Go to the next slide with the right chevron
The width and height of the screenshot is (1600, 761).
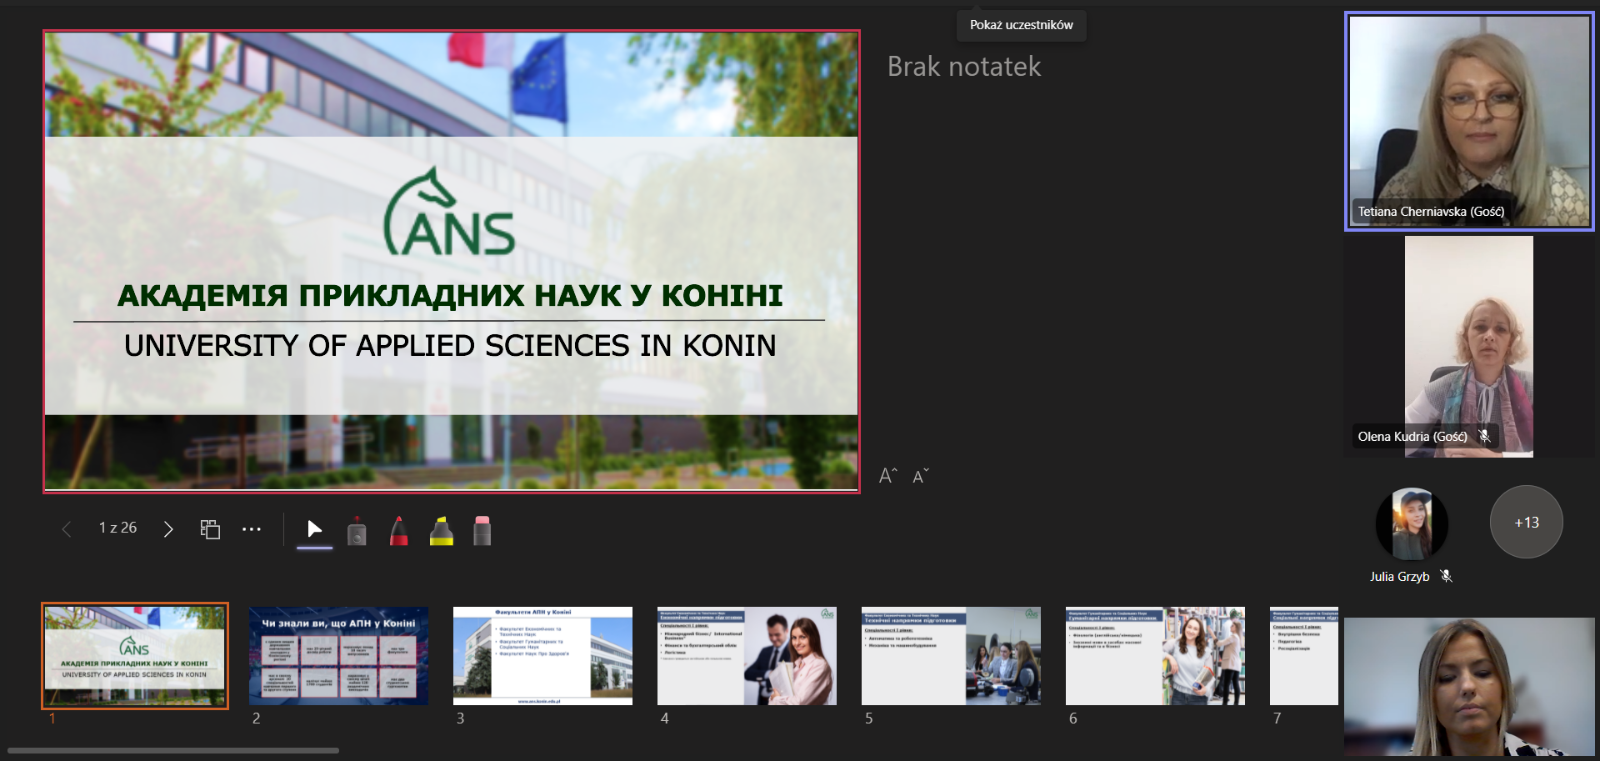pos(168,529)
